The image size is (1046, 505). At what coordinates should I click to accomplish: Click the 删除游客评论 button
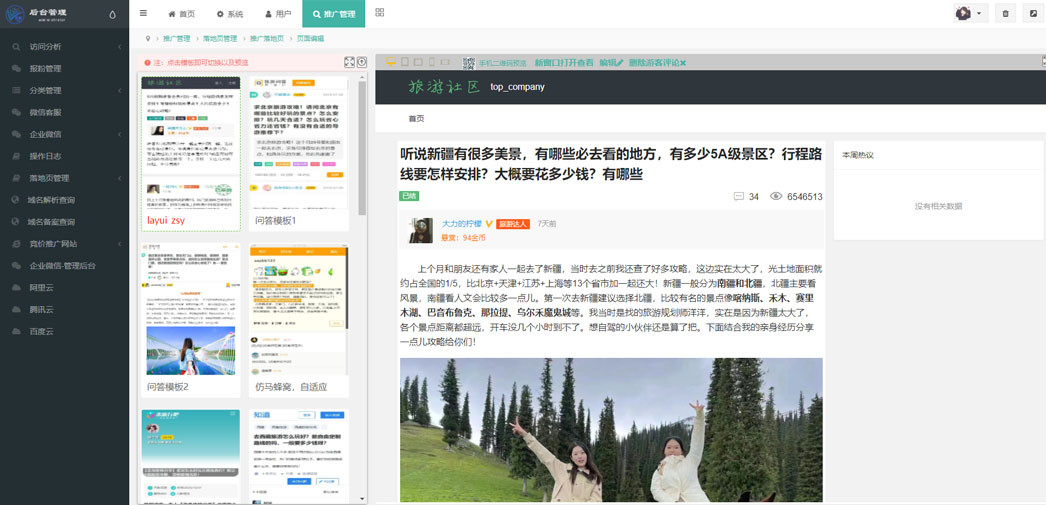point(657,62)
